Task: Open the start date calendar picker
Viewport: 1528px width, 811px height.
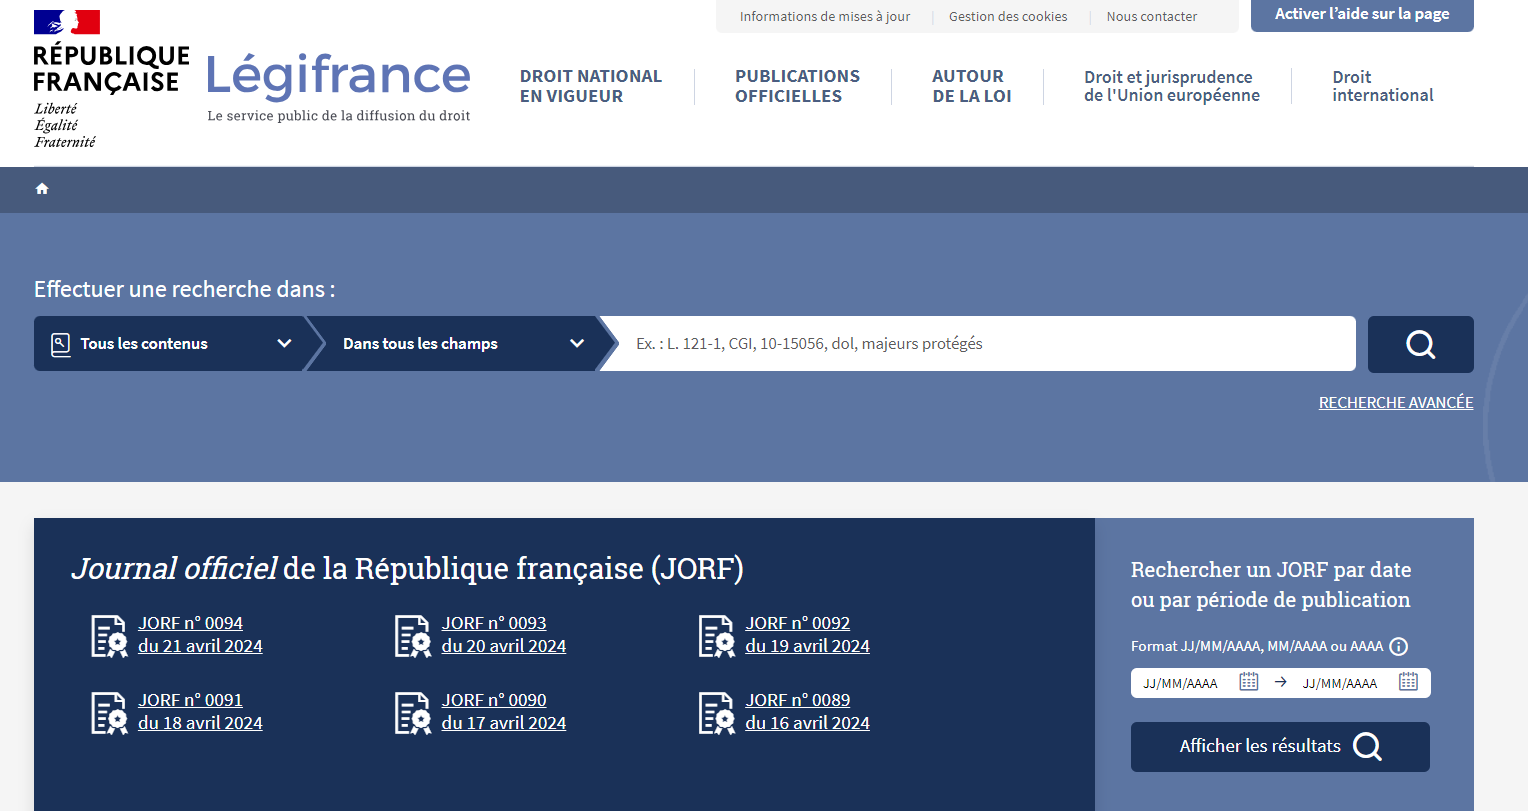Action: click(x=1249, y=682)
